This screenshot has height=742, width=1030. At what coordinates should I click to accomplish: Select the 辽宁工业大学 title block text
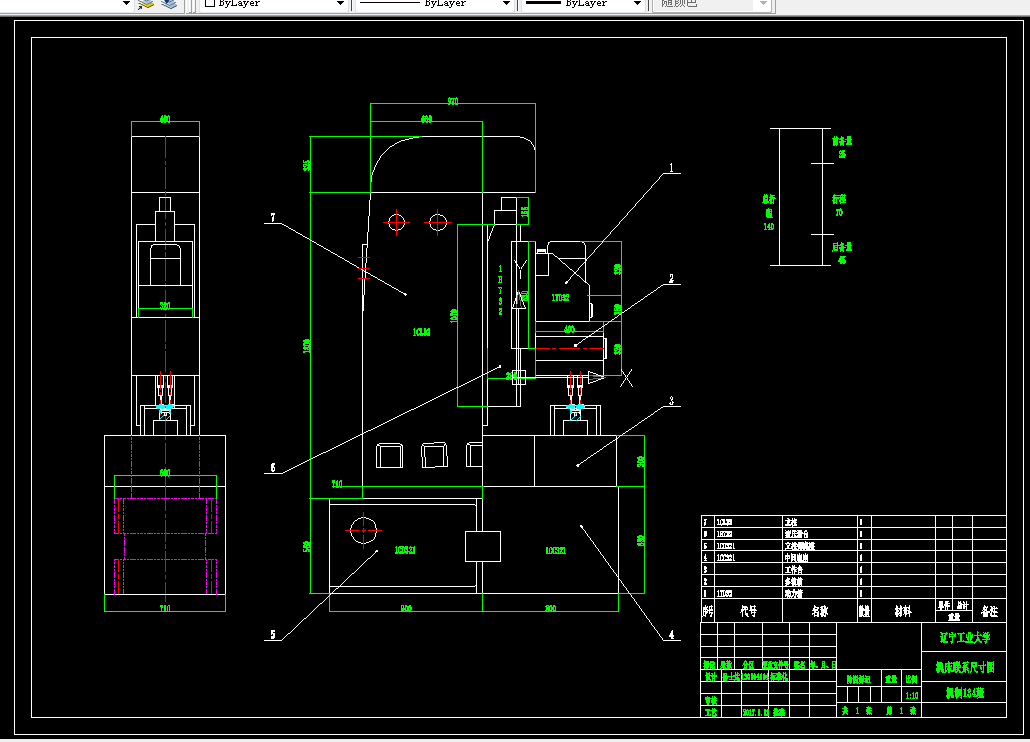click(964, 638)
